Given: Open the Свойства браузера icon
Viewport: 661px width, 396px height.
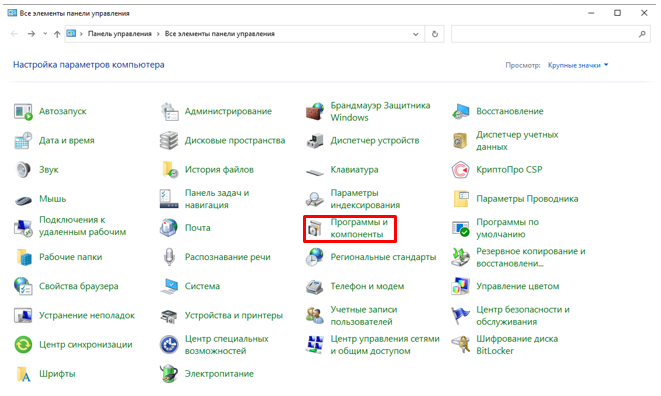Looking at the screenshot, I should point(23,286).
